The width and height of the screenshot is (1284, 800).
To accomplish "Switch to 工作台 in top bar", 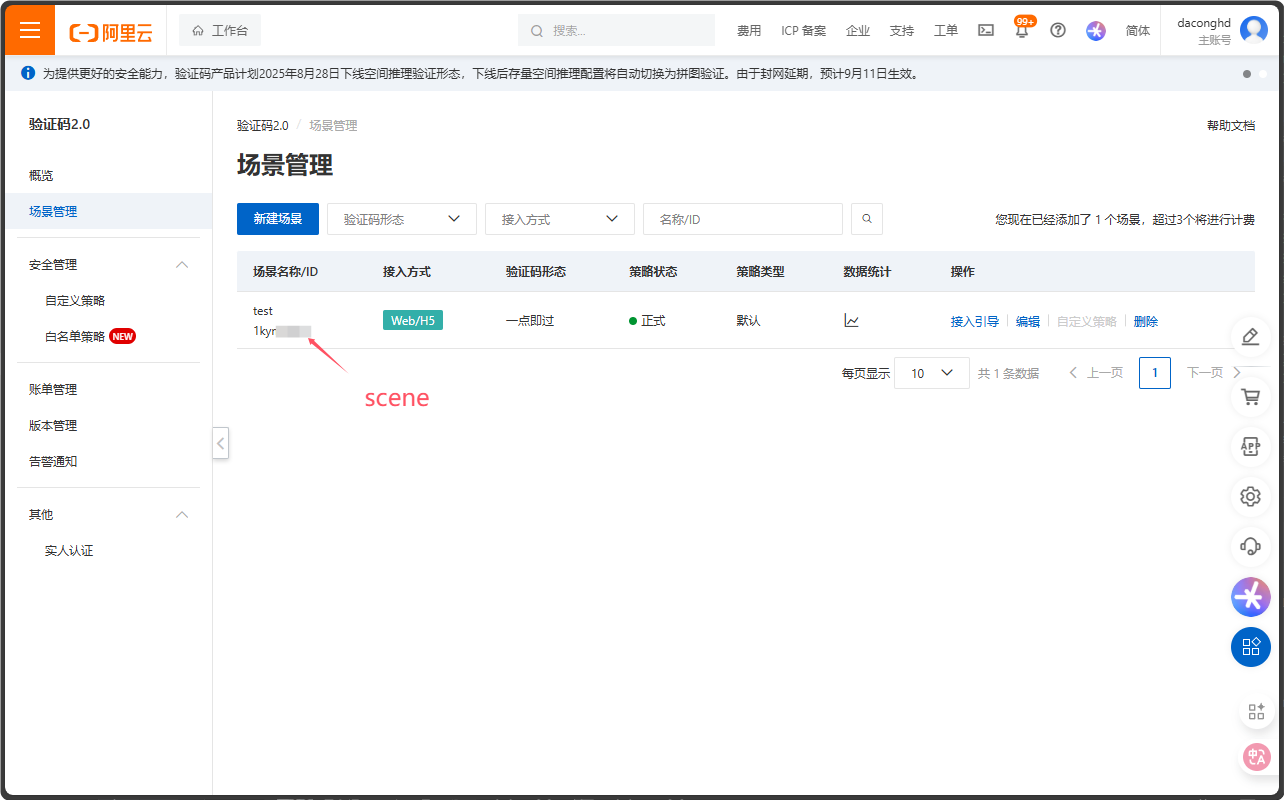I will coord(219,30).
